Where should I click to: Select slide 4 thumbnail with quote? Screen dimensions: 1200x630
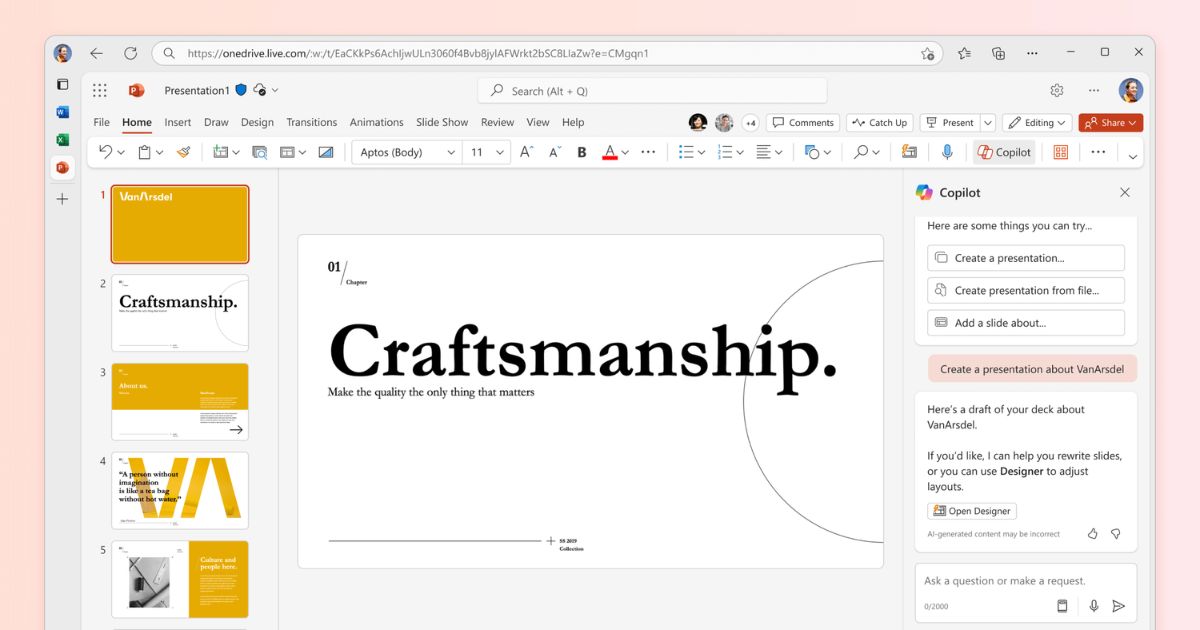tap(180, 491)
